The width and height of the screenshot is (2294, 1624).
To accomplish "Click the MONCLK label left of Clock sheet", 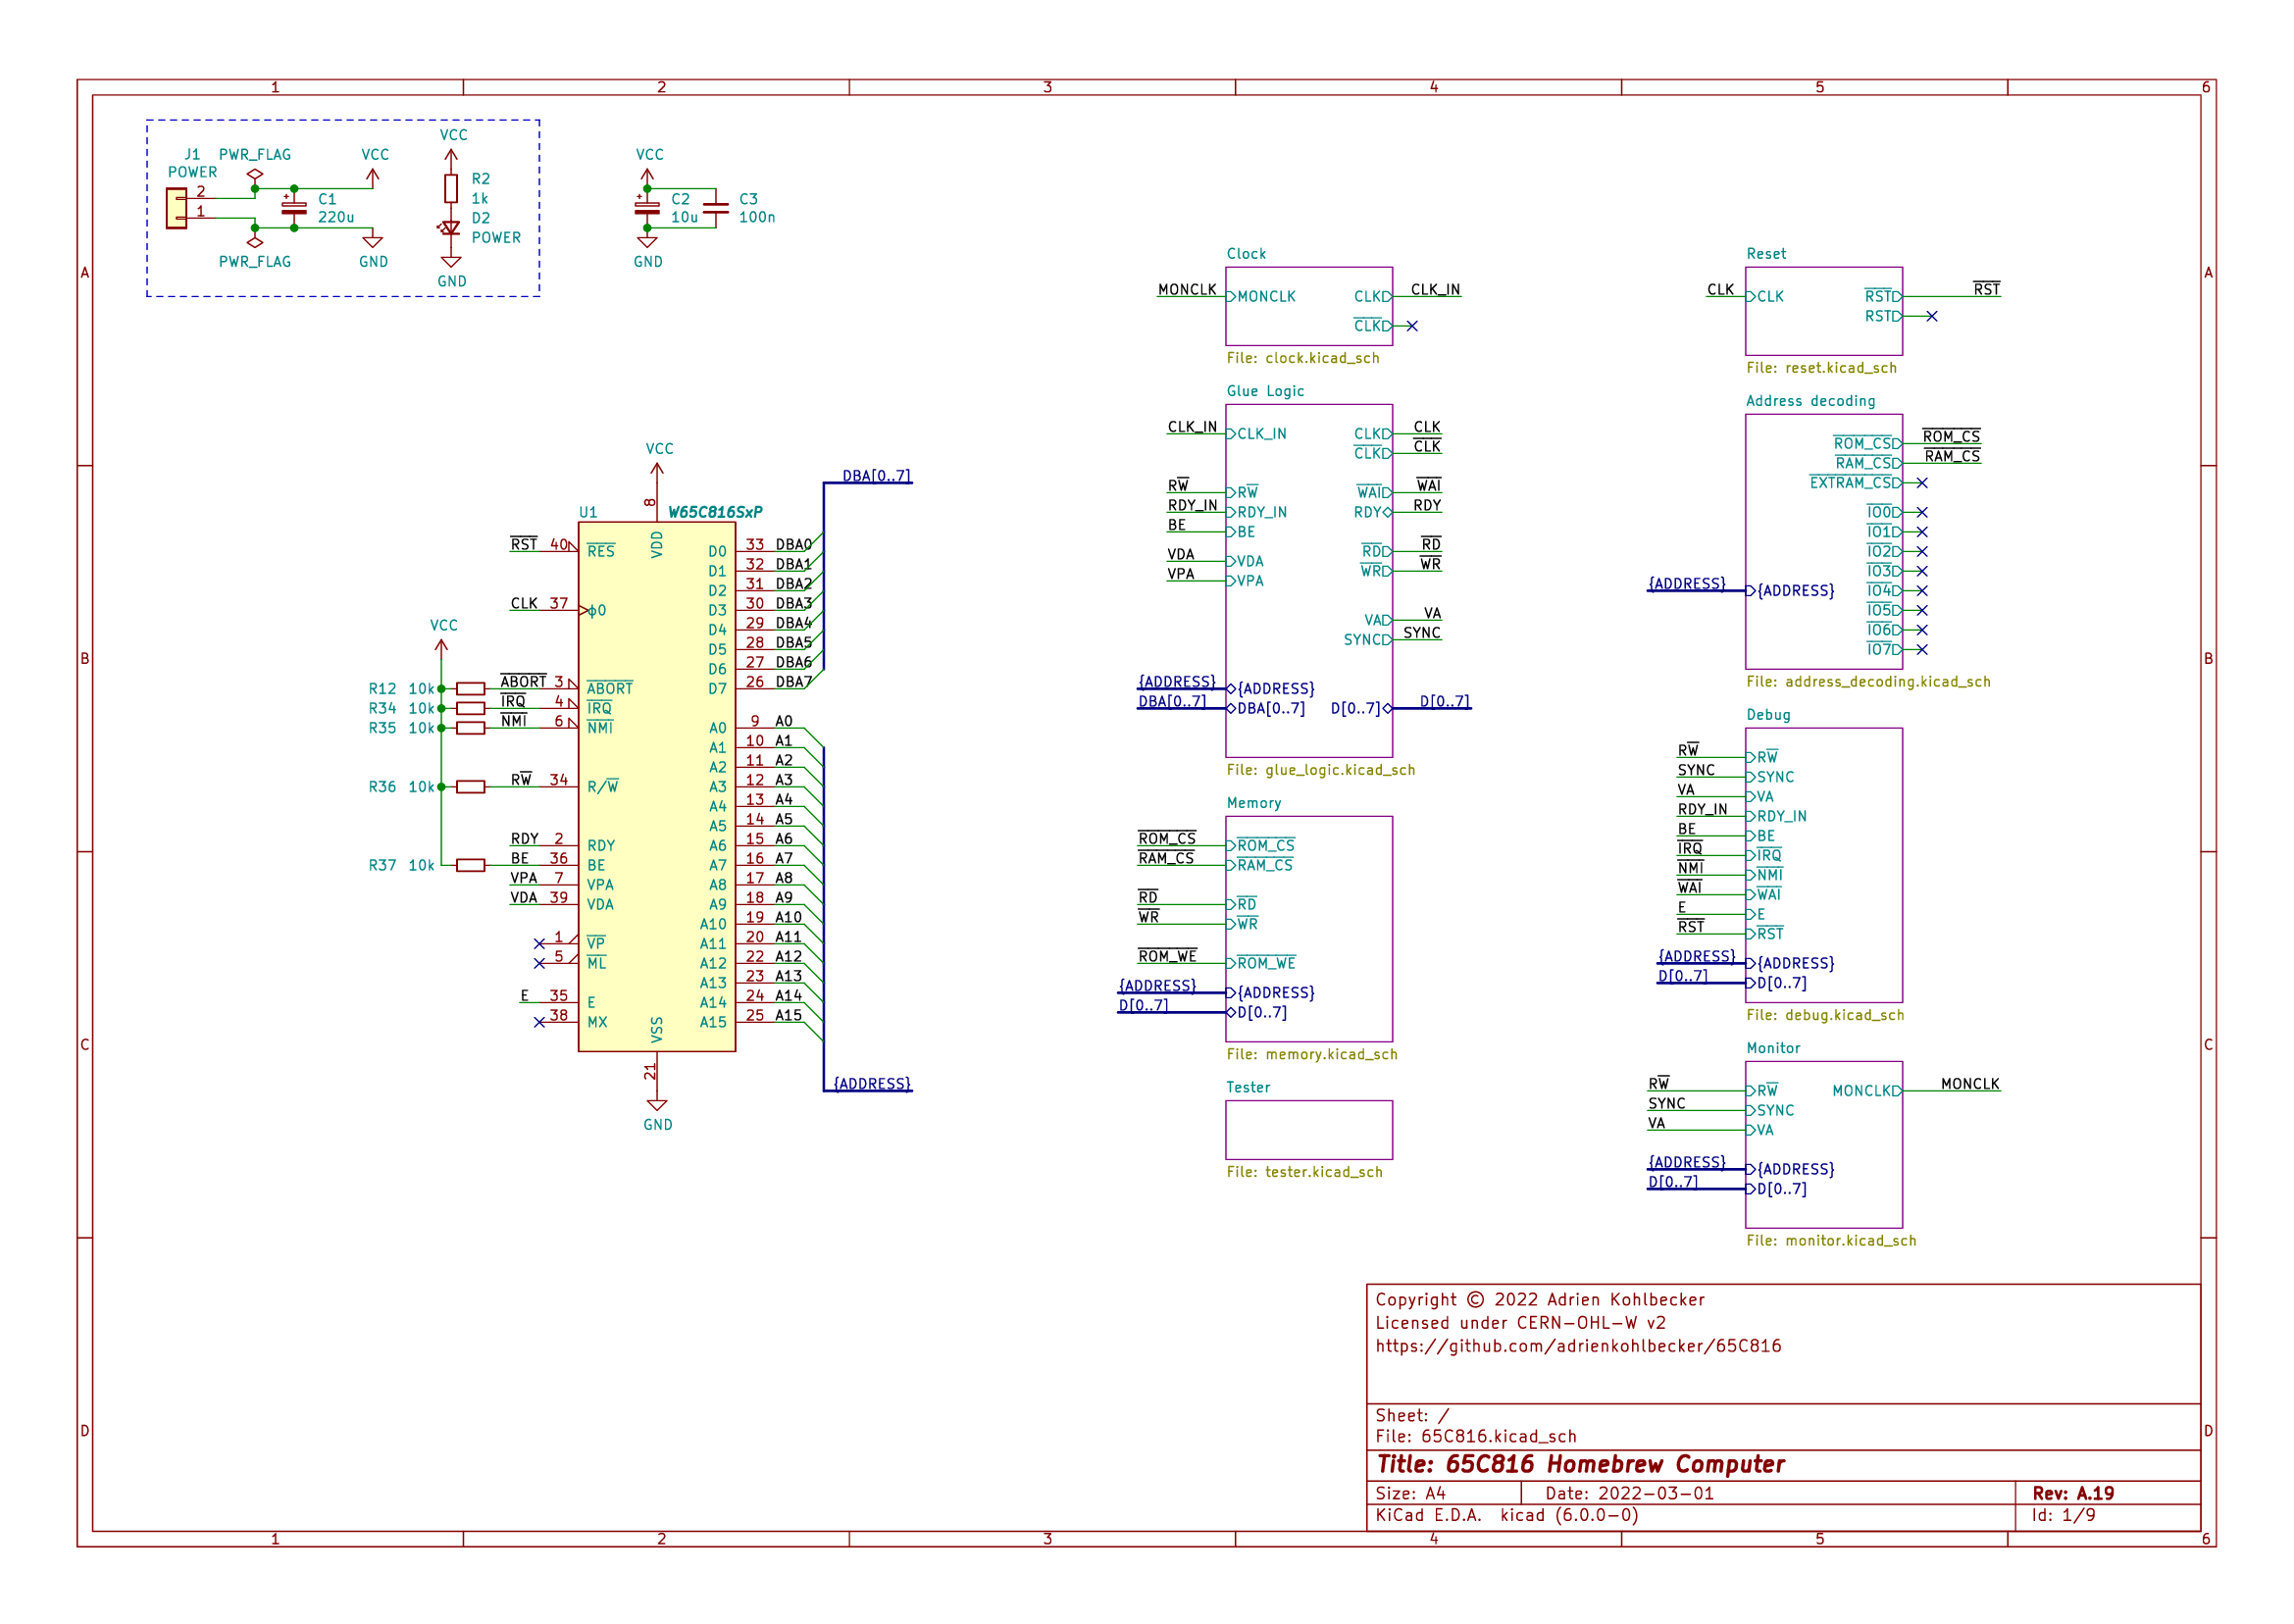I will (x=1187, y=290).
